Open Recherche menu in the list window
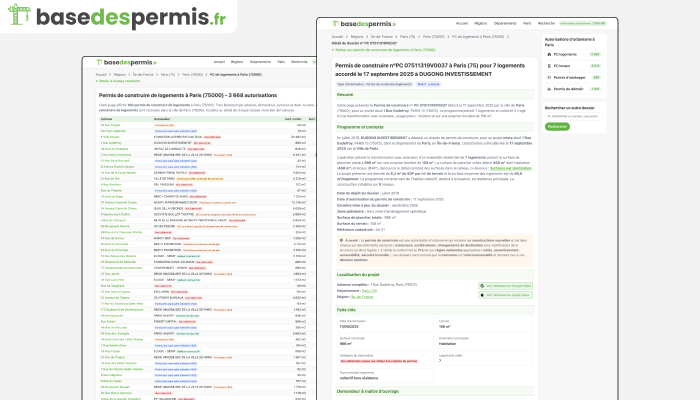The width and height of the screenshot is (700, 400). pos(299,62)
